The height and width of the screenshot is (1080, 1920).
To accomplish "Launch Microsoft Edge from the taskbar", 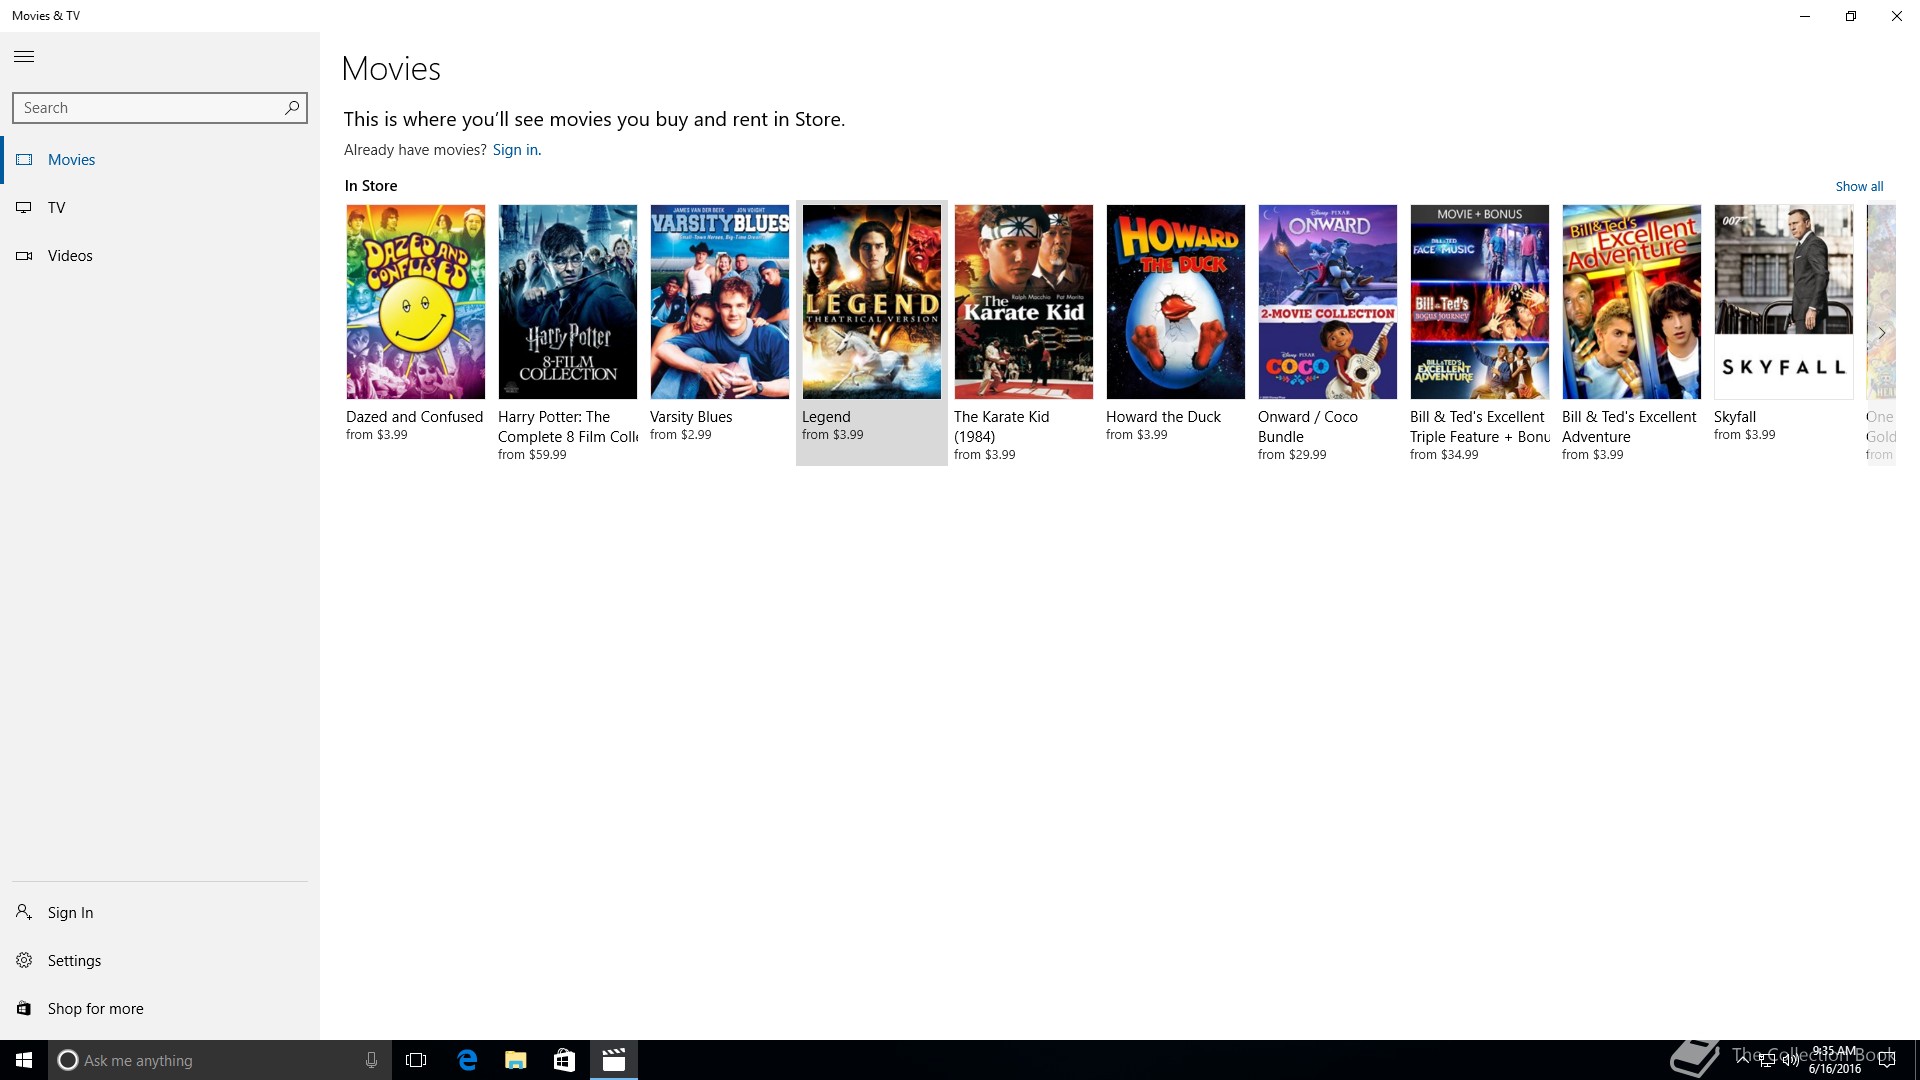I will click(467, 1060).
